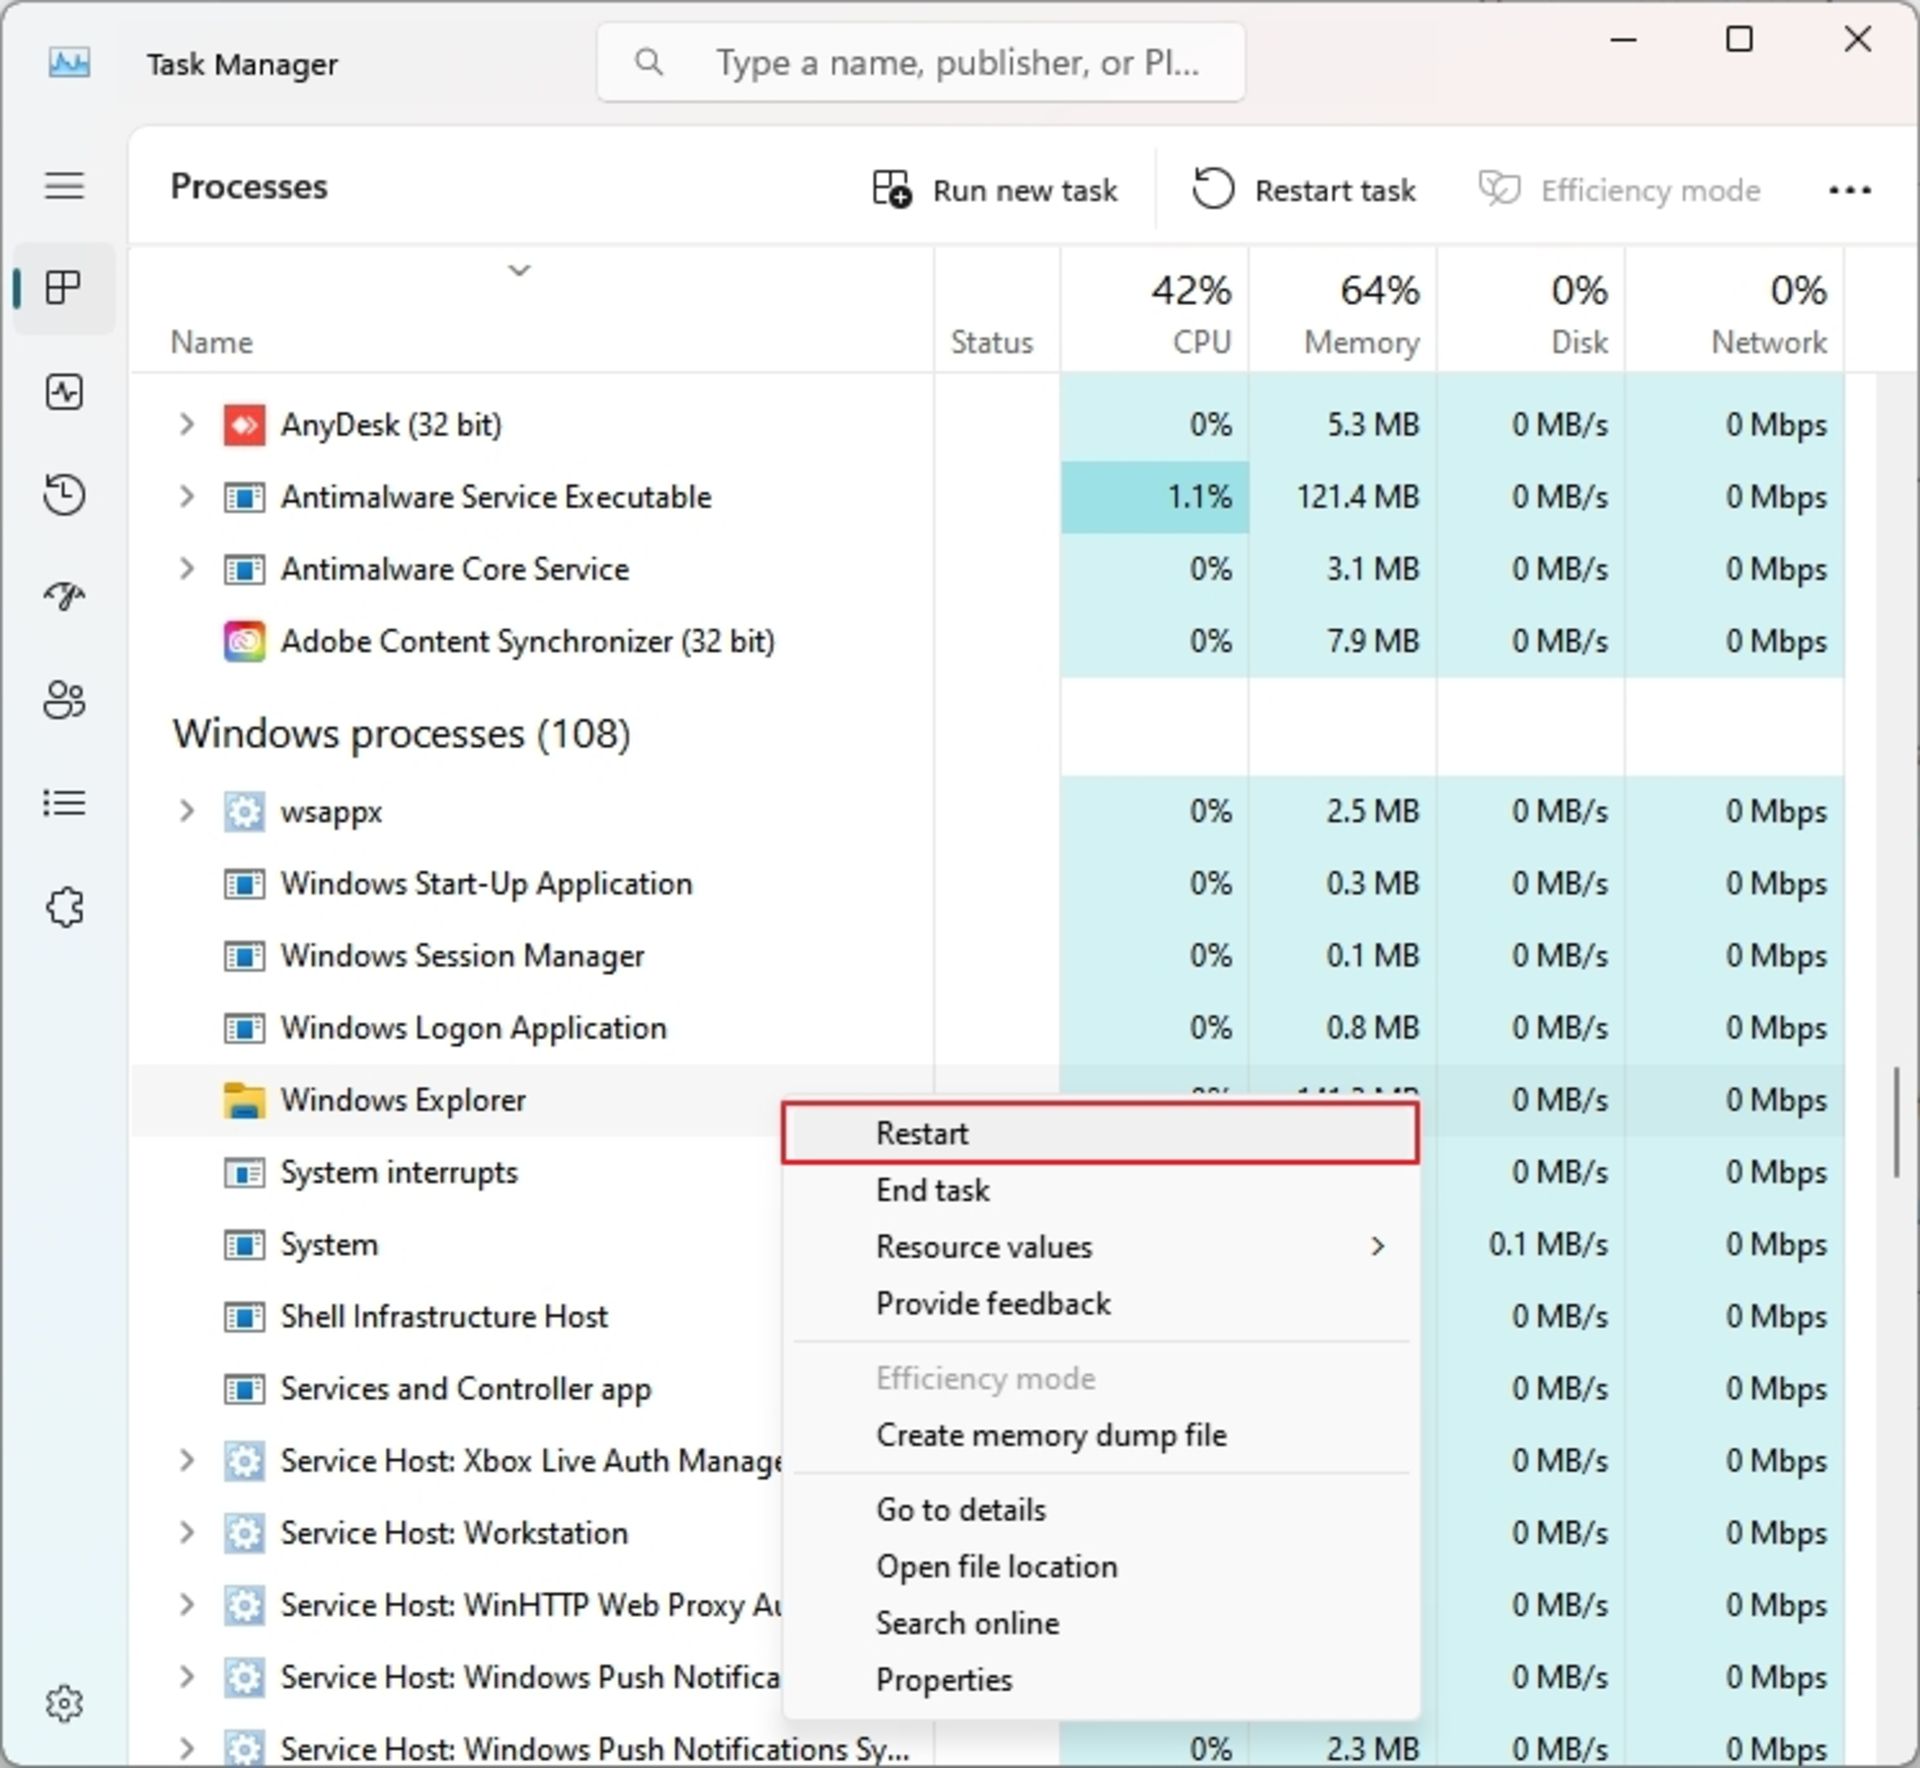Click the 1.1% CPU cell
Viewport: 1920px width, 1768px height.
pos(1154,497)
